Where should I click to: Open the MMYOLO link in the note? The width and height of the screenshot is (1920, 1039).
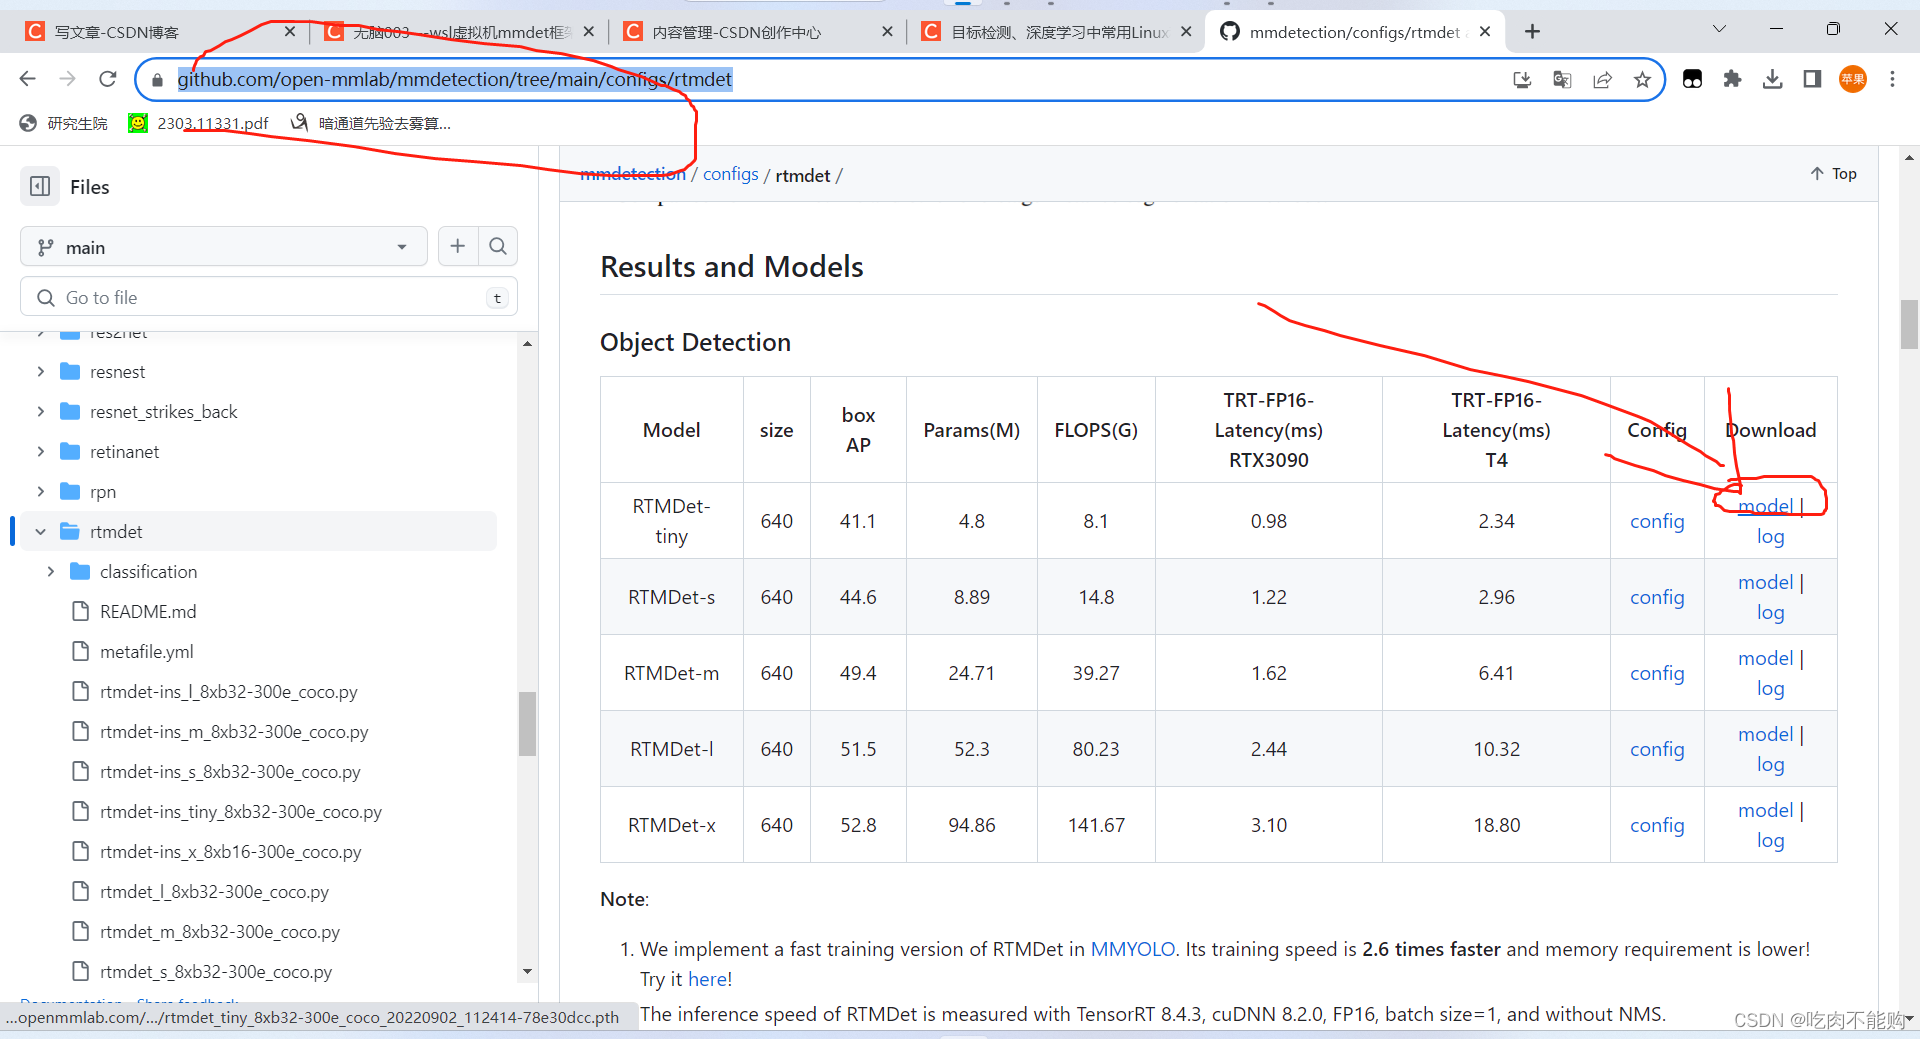tap(1132, 949)
